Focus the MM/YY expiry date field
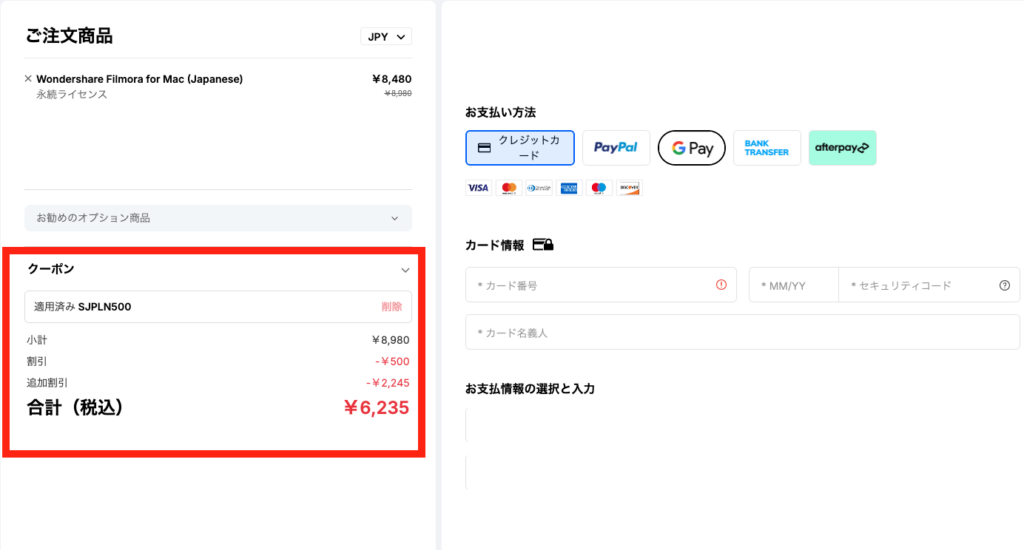 [x=793, y=285]
